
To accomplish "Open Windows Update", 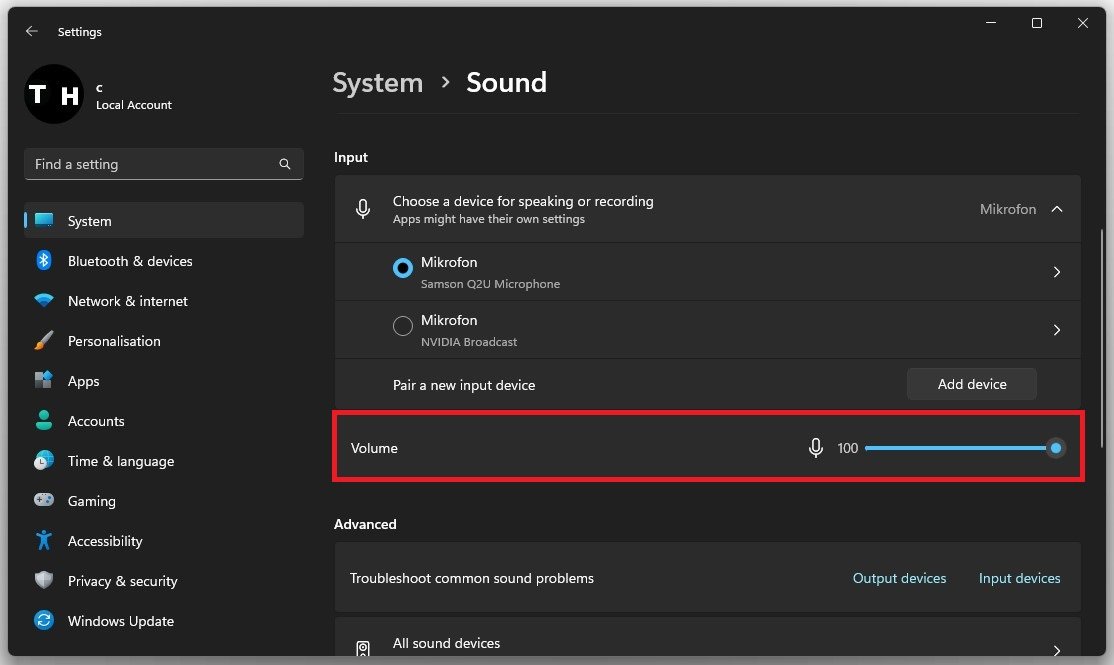I will (120, 621).
